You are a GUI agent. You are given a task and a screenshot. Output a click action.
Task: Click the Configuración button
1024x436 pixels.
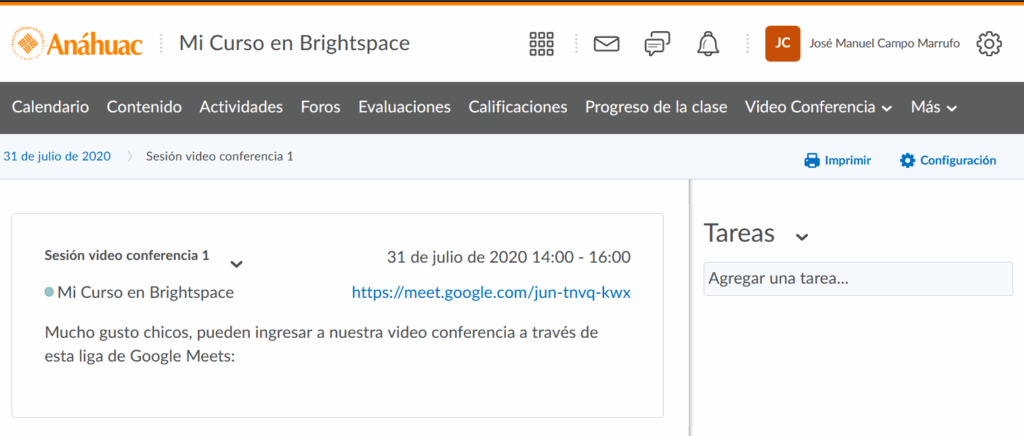pyautogui.click(x=948, y=160)
